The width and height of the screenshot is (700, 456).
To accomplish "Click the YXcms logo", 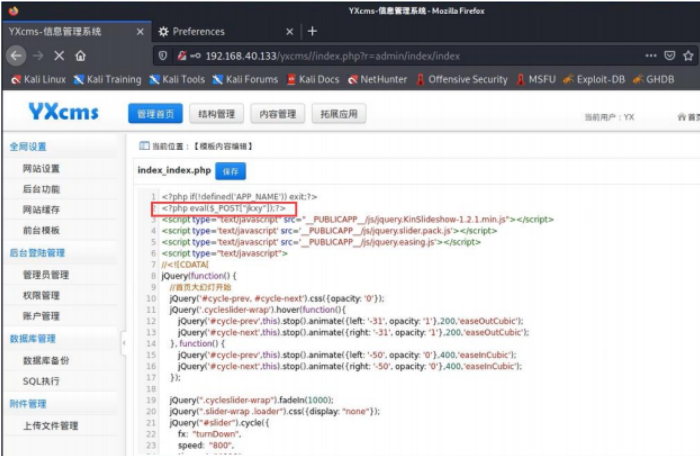I will coord(64,111).
